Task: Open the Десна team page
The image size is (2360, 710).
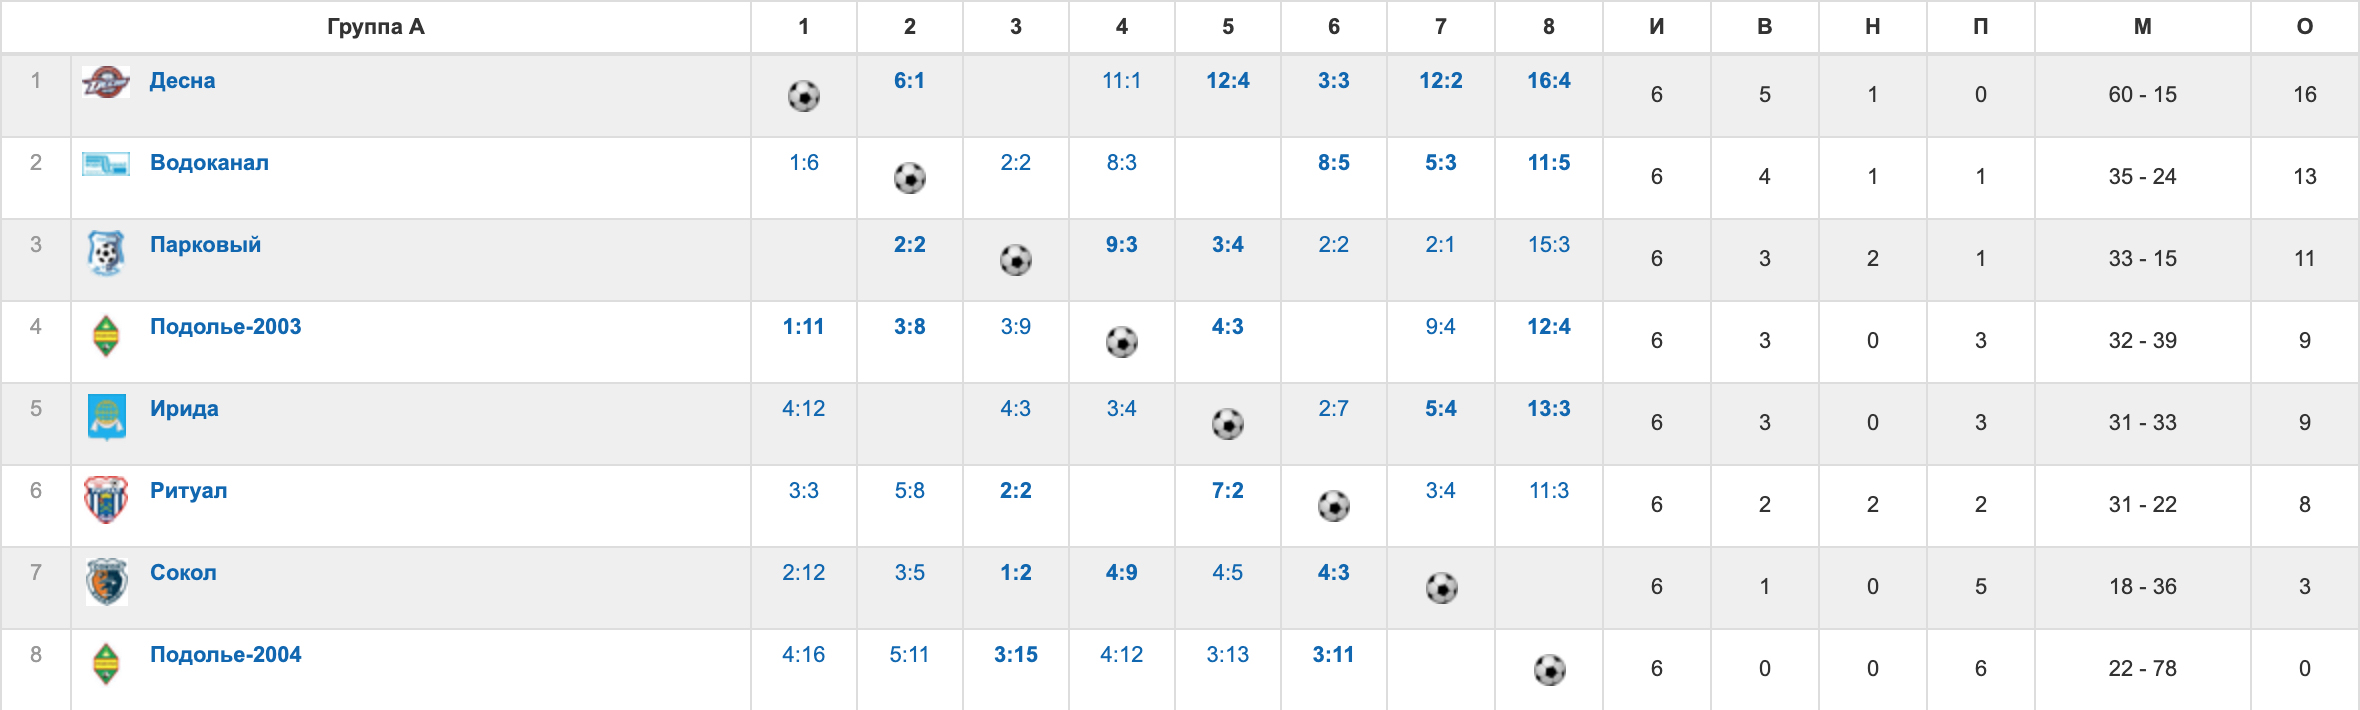Action: click(182, 81)
